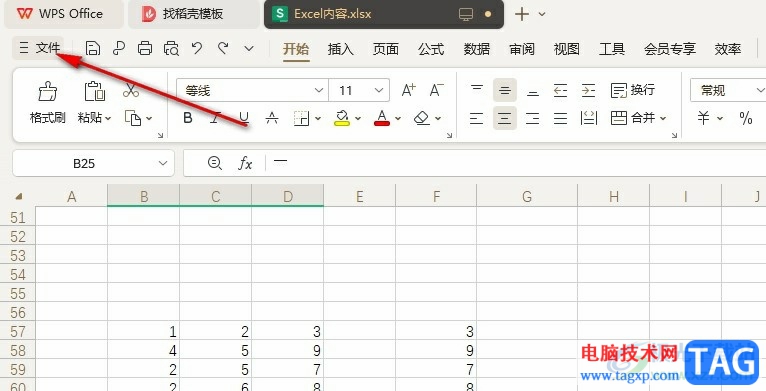The width and height of the screenshot is (766, 391).
Task: Open the 数据 ribbon tab
Action: tap(476, 49)
